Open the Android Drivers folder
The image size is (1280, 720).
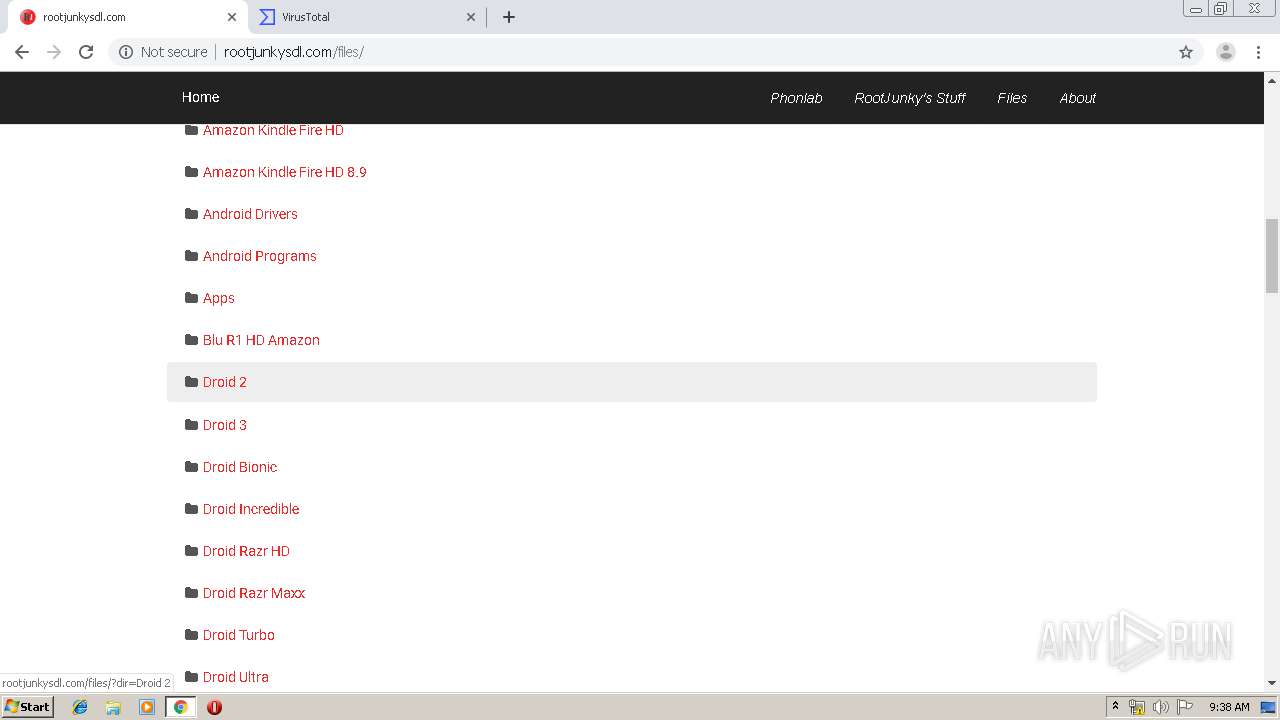(x=250, y=214)
